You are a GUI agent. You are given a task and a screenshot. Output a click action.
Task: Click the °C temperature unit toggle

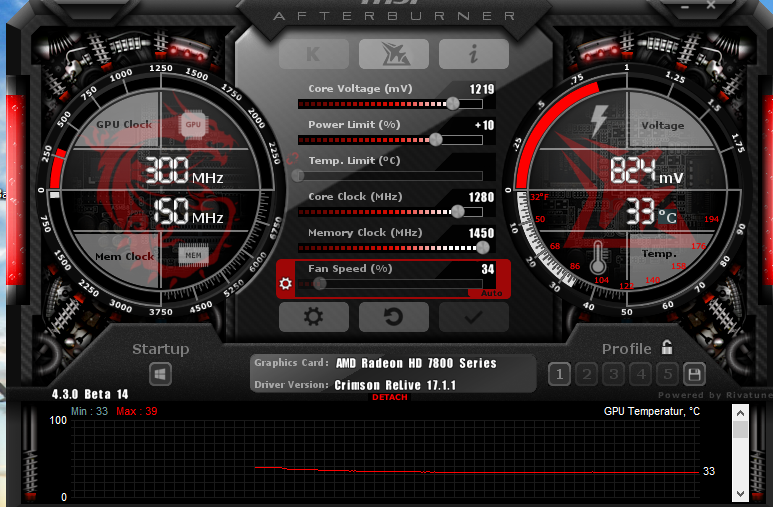point(668,217)
